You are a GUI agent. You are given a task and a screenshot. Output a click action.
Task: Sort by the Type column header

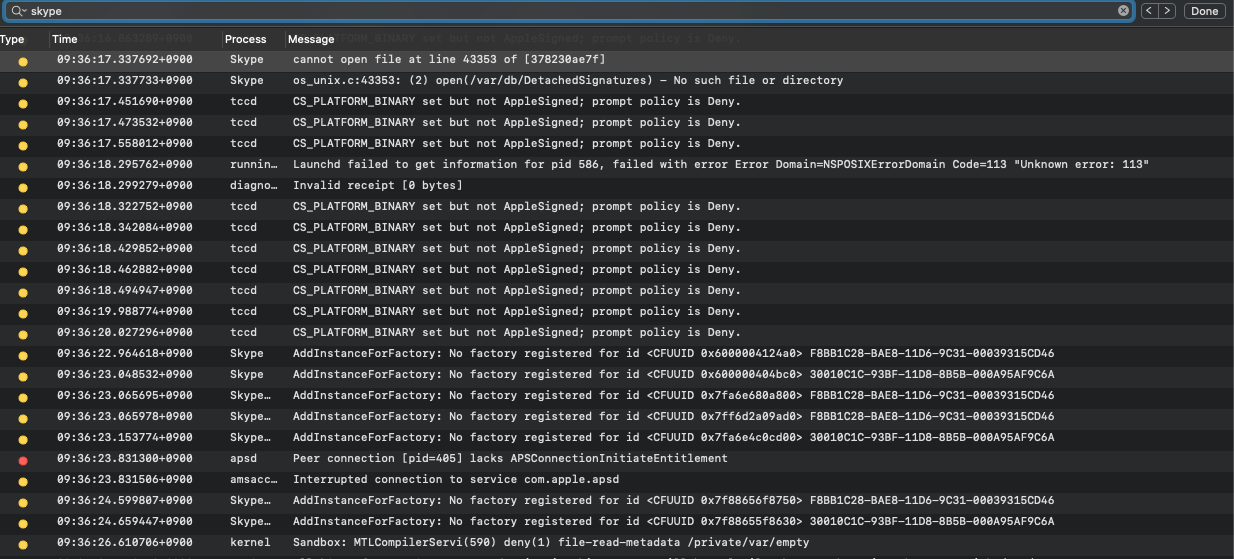pos(13,39)
